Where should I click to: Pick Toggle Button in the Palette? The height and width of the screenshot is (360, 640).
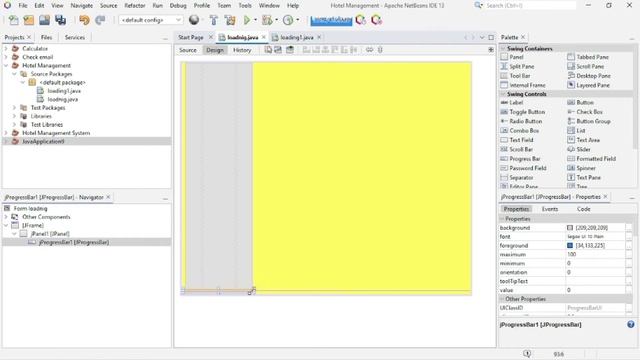pyautogui.click(x=522, y=112)
